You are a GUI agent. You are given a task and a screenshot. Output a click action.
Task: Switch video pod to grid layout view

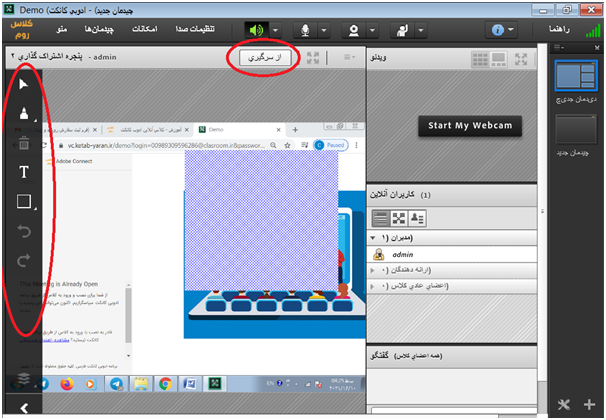click(x=480, y=60)
